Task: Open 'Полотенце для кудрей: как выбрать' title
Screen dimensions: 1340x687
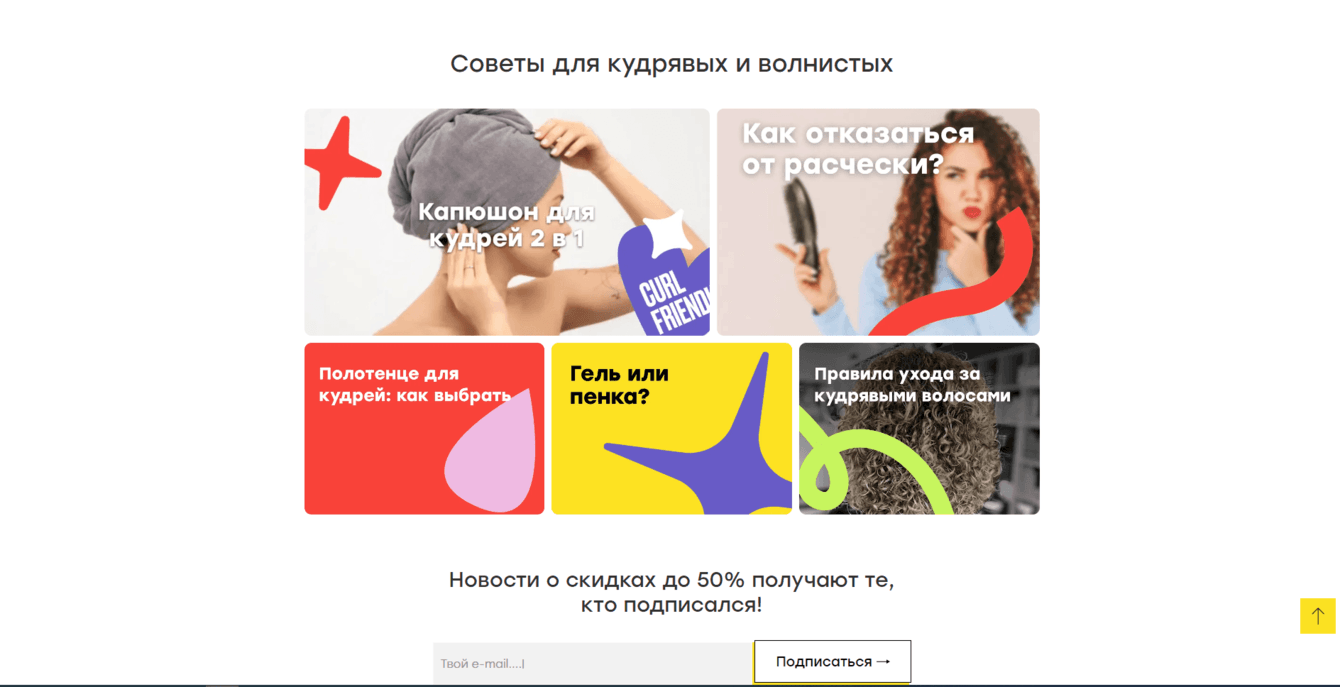Action: pos(415,384)
